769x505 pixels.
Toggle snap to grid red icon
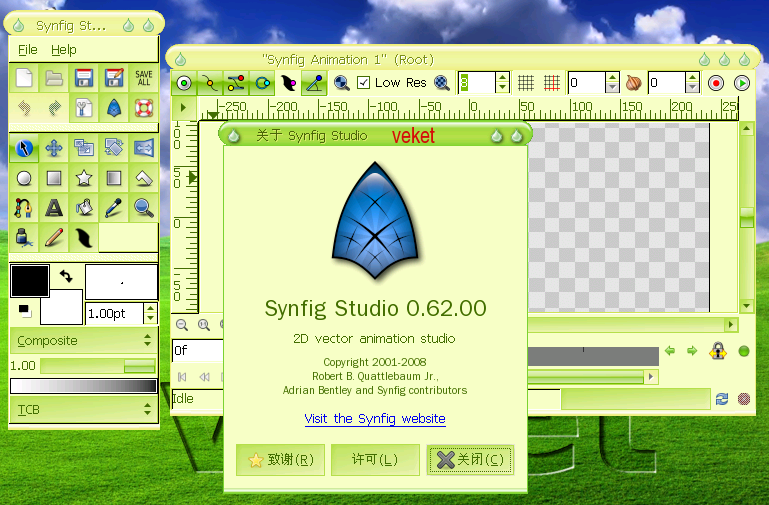click(x=552, y=83)
